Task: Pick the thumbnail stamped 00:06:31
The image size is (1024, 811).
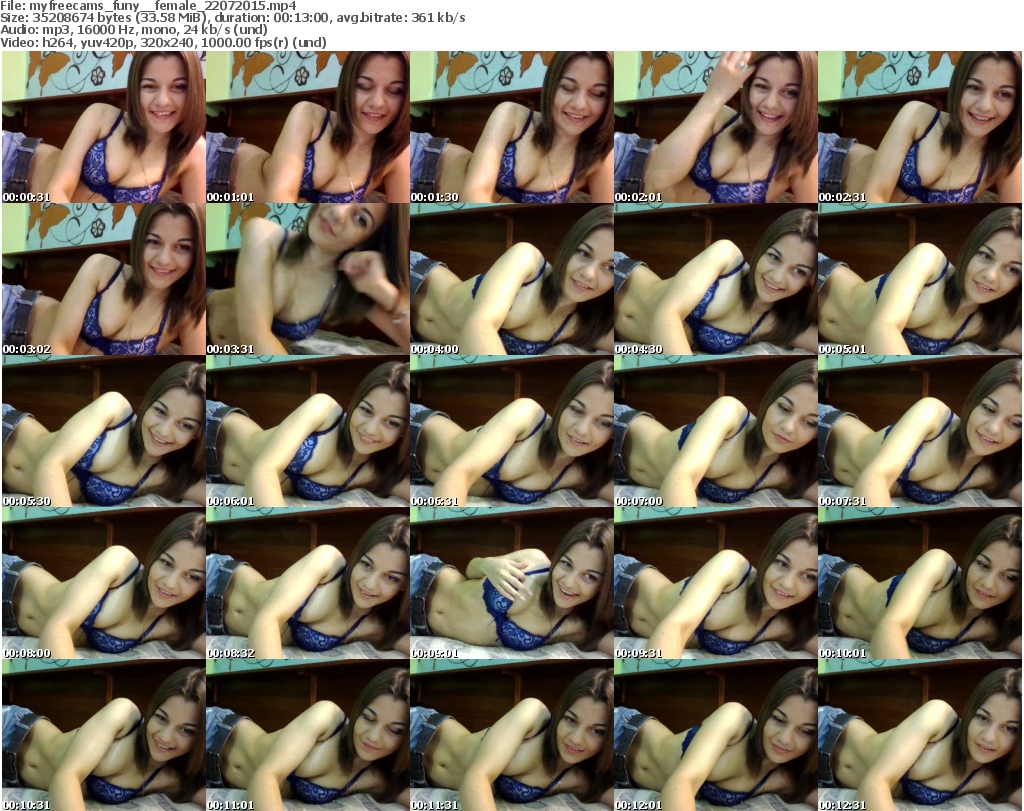Action: coord(512,431)
